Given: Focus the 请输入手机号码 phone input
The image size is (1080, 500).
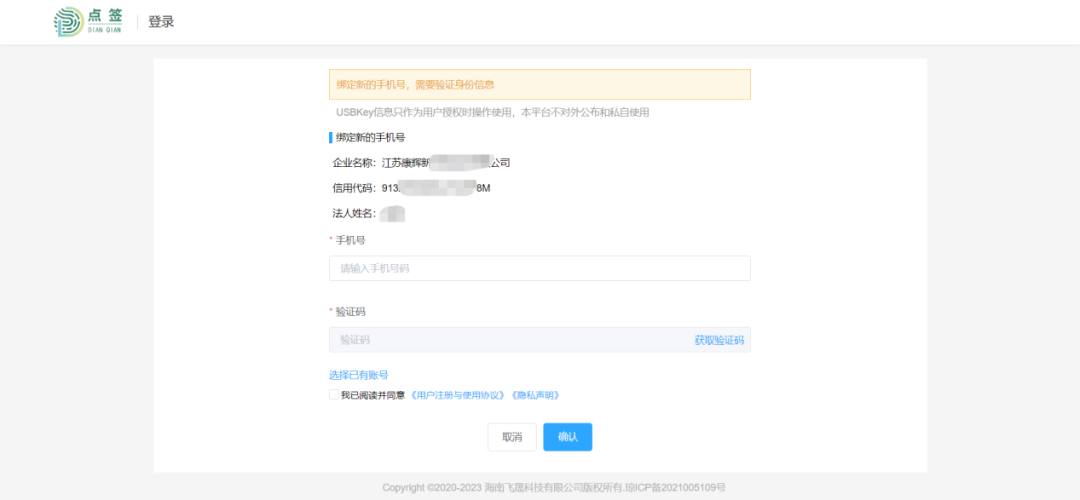Looking at the screenshot, I should coord(539,268).
